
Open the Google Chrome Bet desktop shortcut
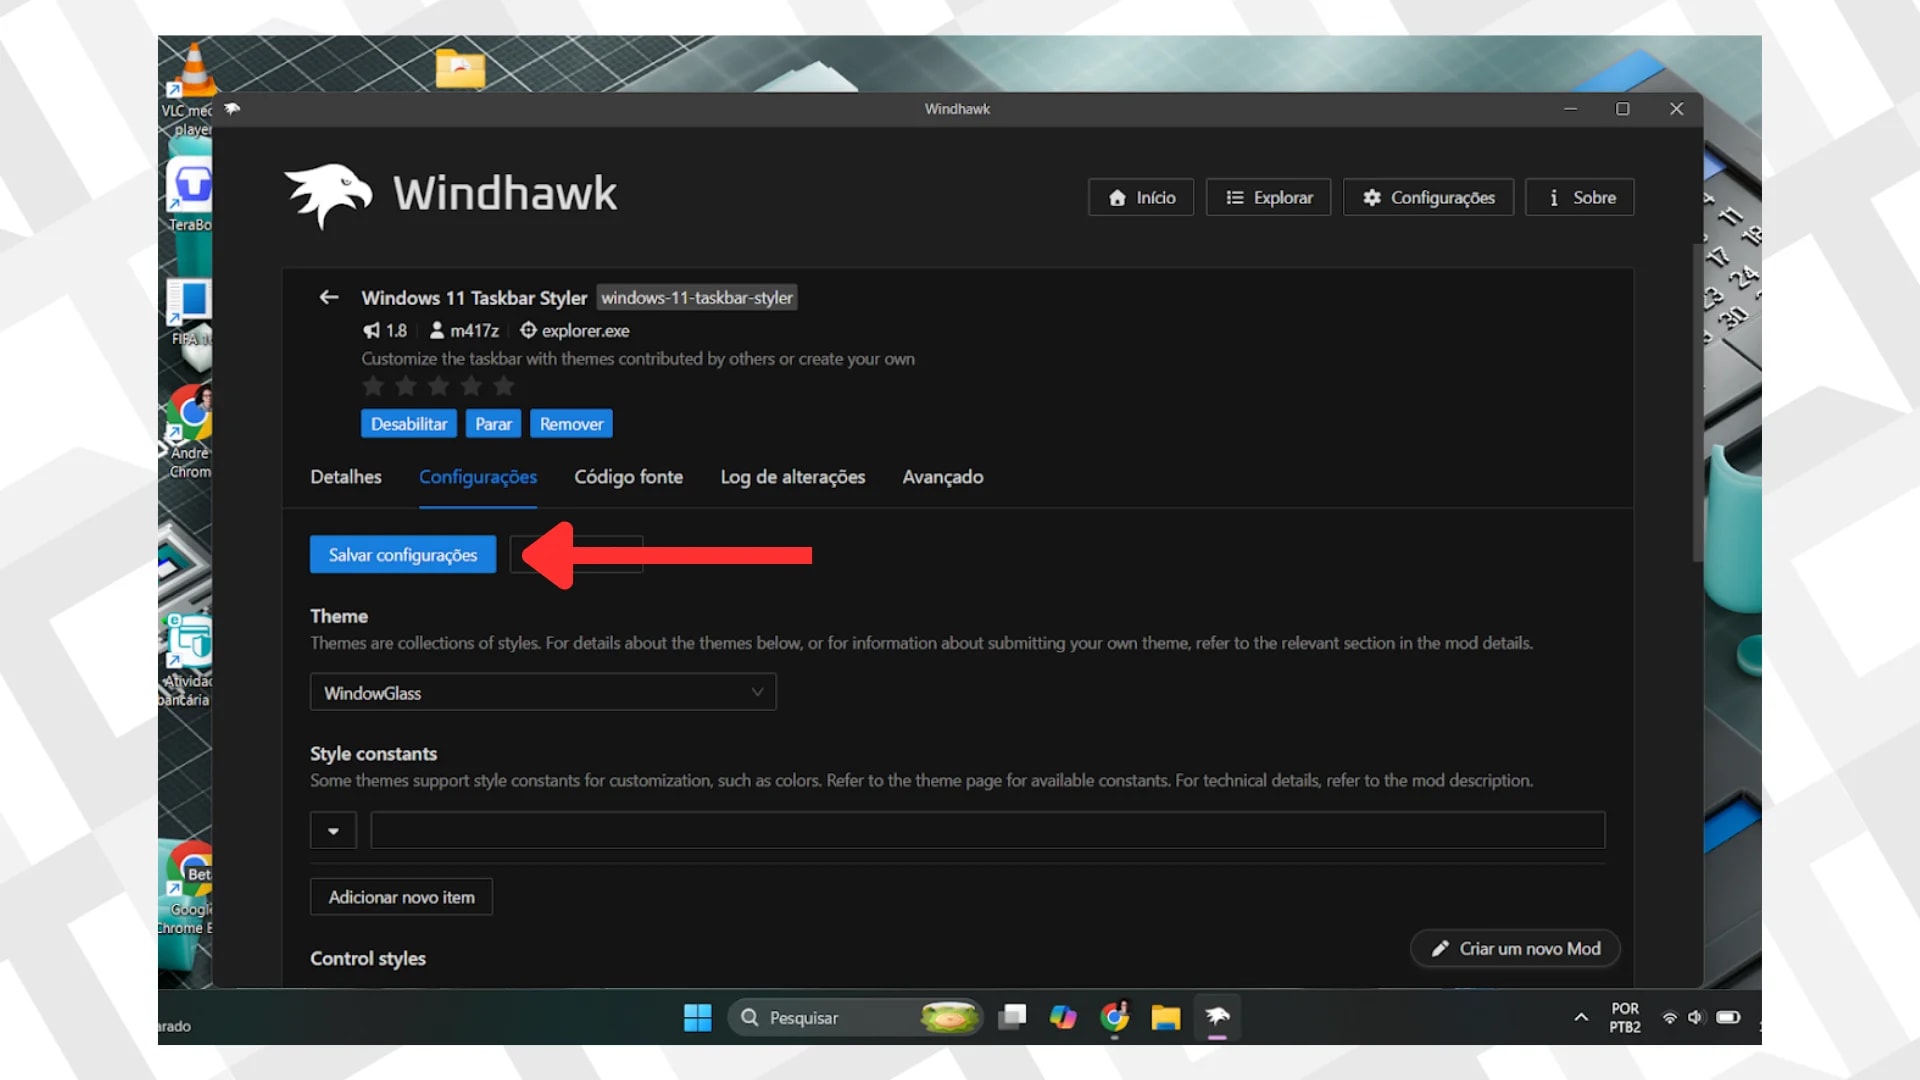(188, 888)
